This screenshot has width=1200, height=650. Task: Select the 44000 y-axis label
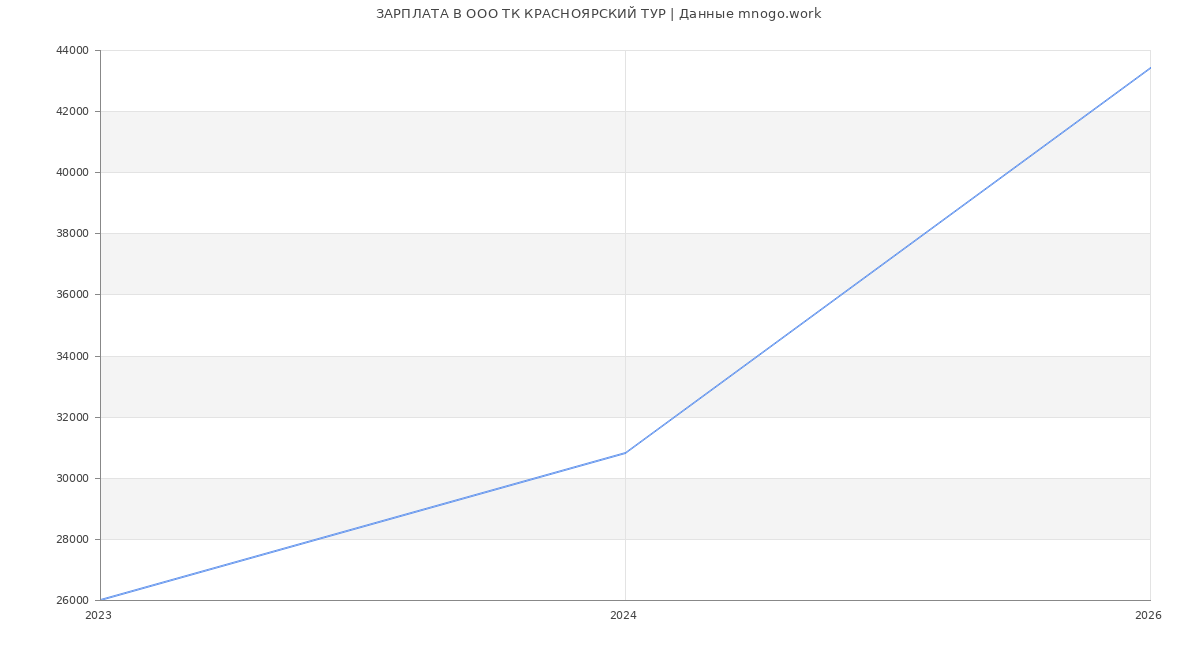coord(73,50)
